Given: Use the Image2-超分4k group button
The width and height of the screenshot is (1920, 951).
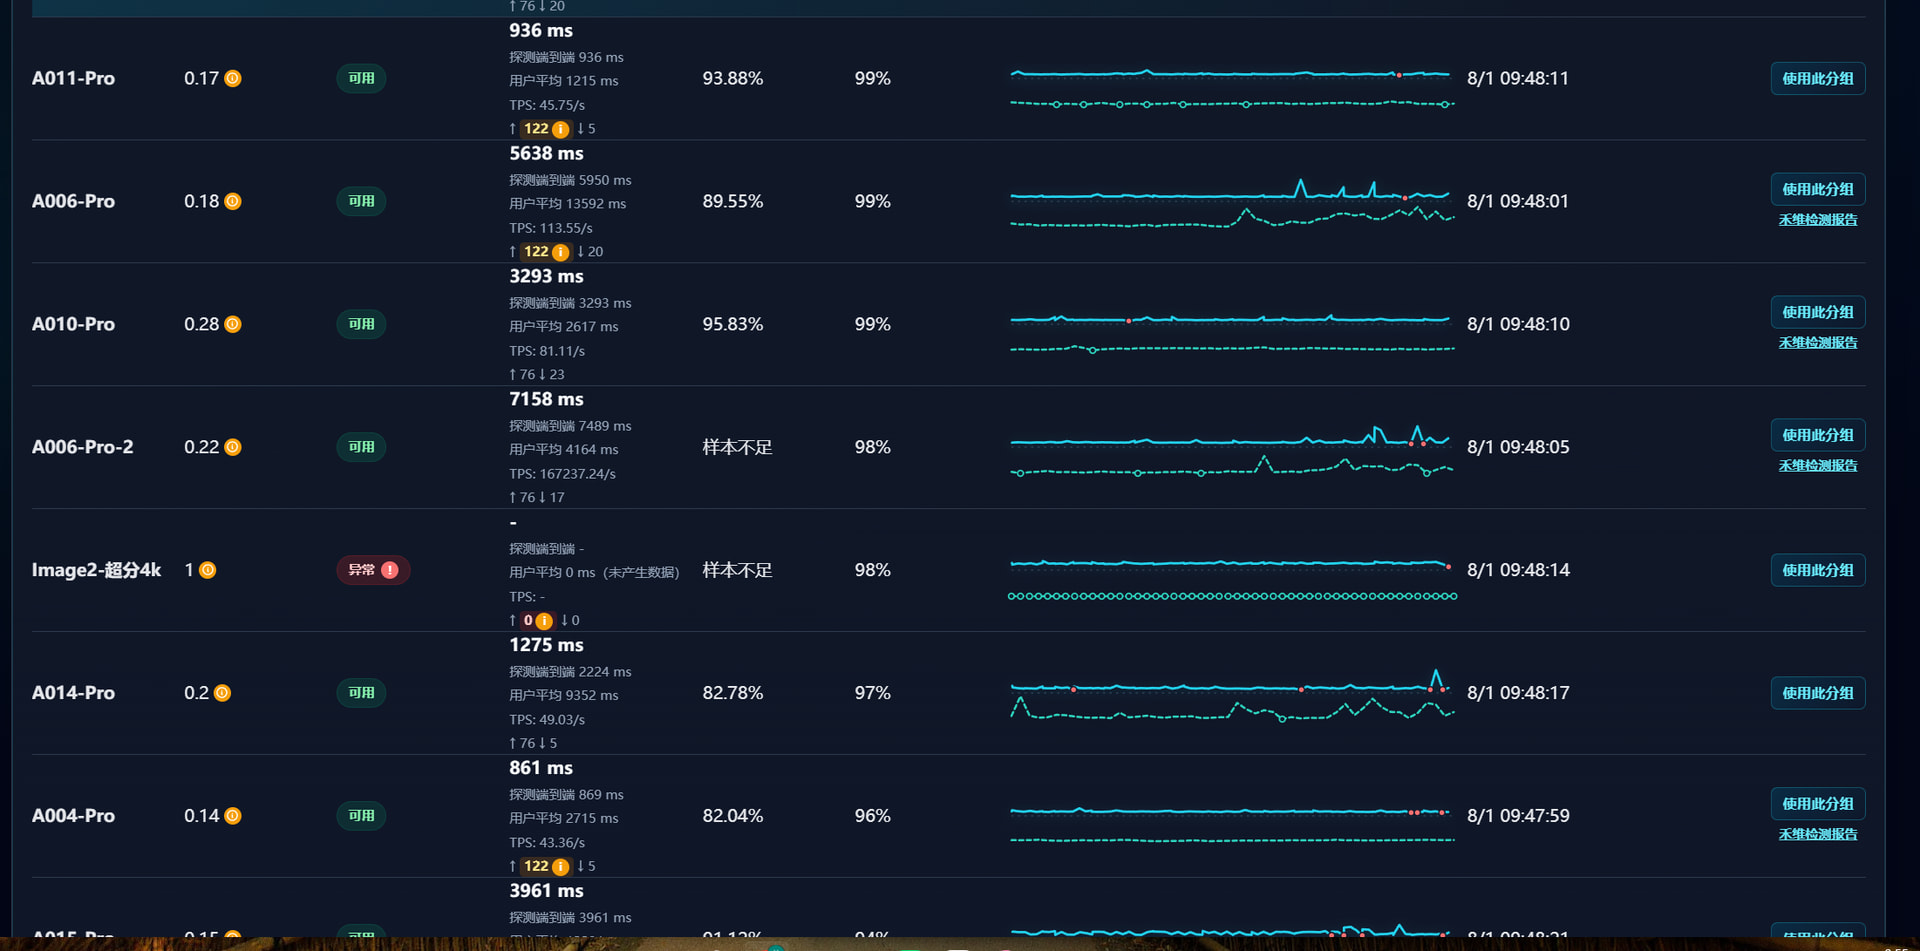Looking at the screenshot, I should point(1817,570).
